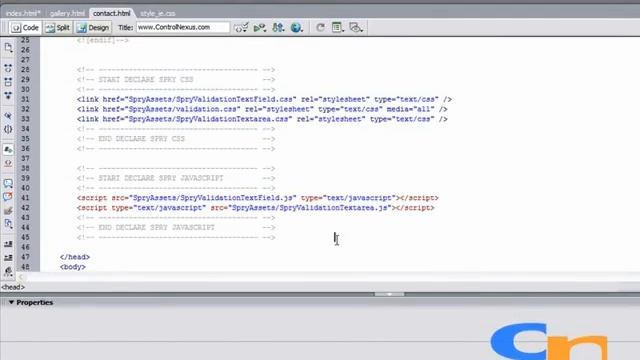
Task: Click the Outdent Code icon
Action: point(8,258)
